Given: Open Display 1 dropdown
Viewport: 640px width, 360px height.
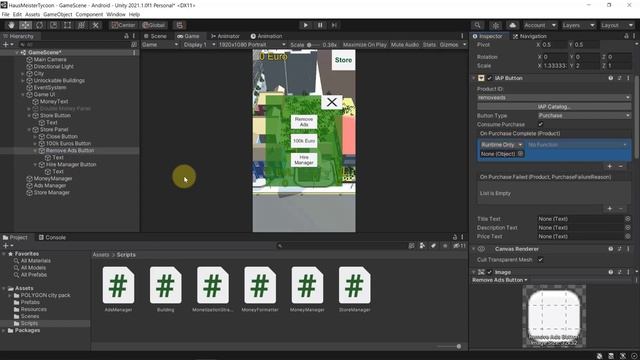Looking at the screenshot, I should pyautogui.click(x=199, y=44).
